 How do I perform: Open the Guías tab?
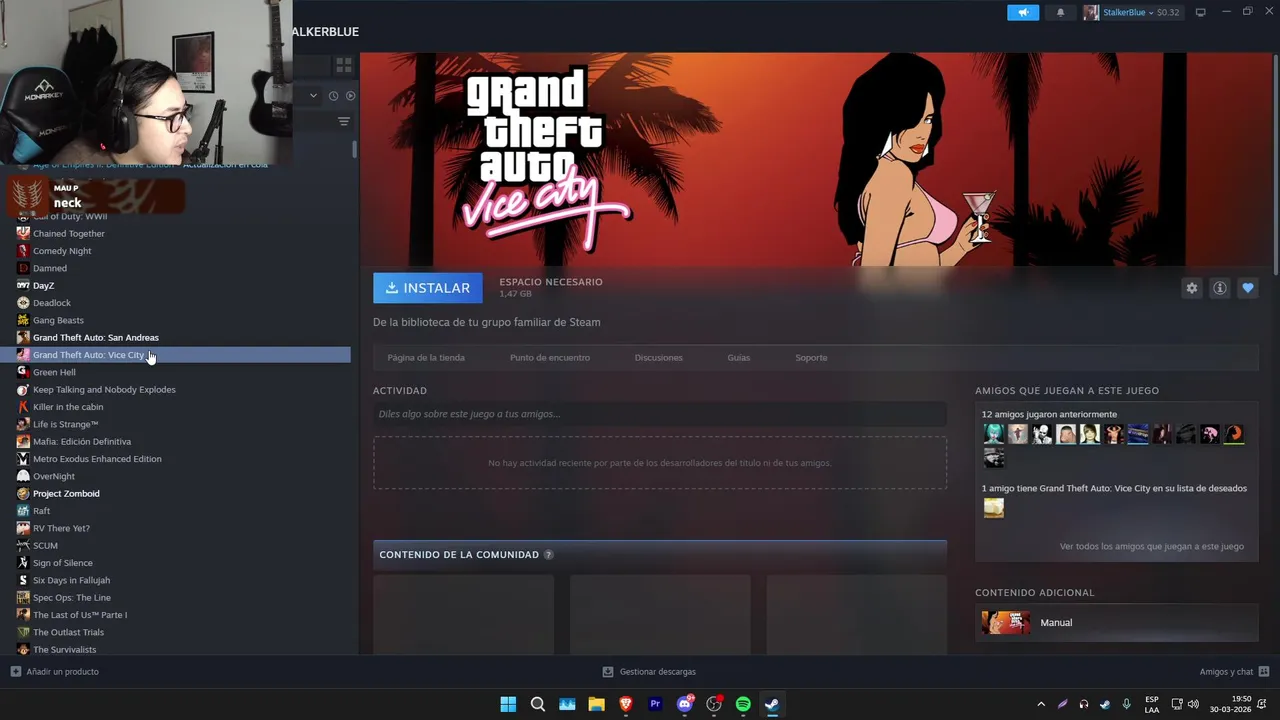739,357
